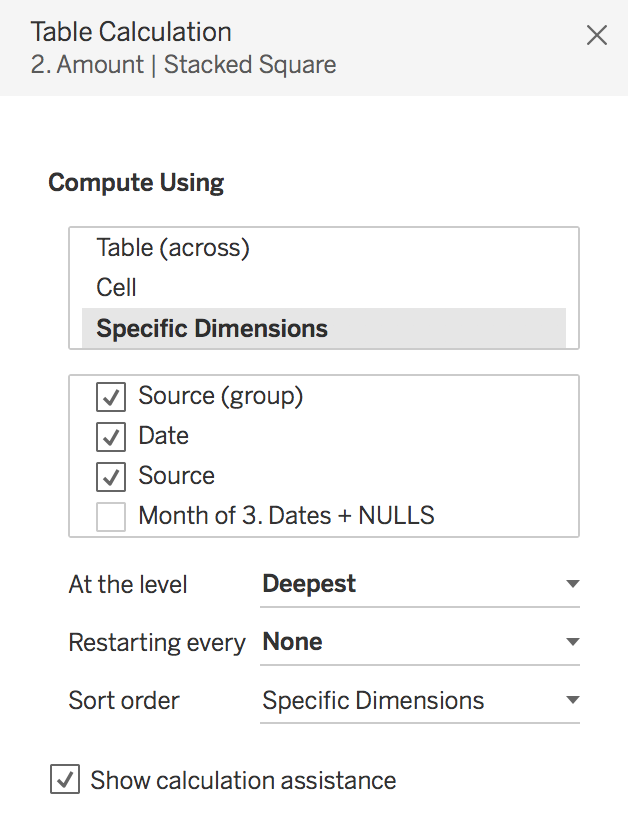Open the Sort order dropdown arrow

coord(573,700)
